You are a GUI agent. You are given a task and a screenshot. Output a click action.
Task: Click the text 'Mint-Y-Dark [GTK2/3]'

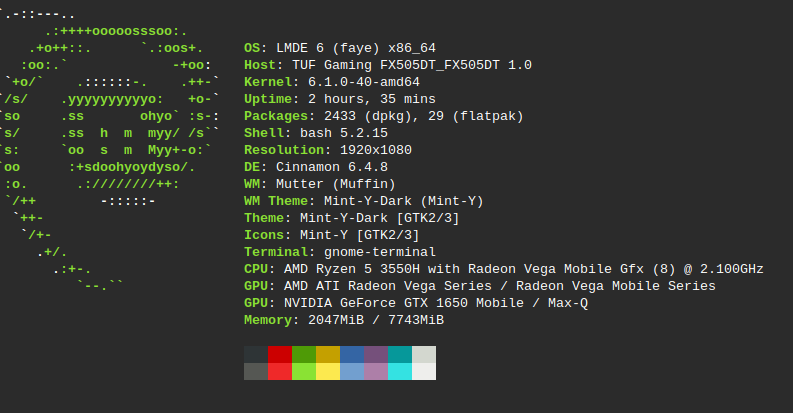click(x=379, y=218)
